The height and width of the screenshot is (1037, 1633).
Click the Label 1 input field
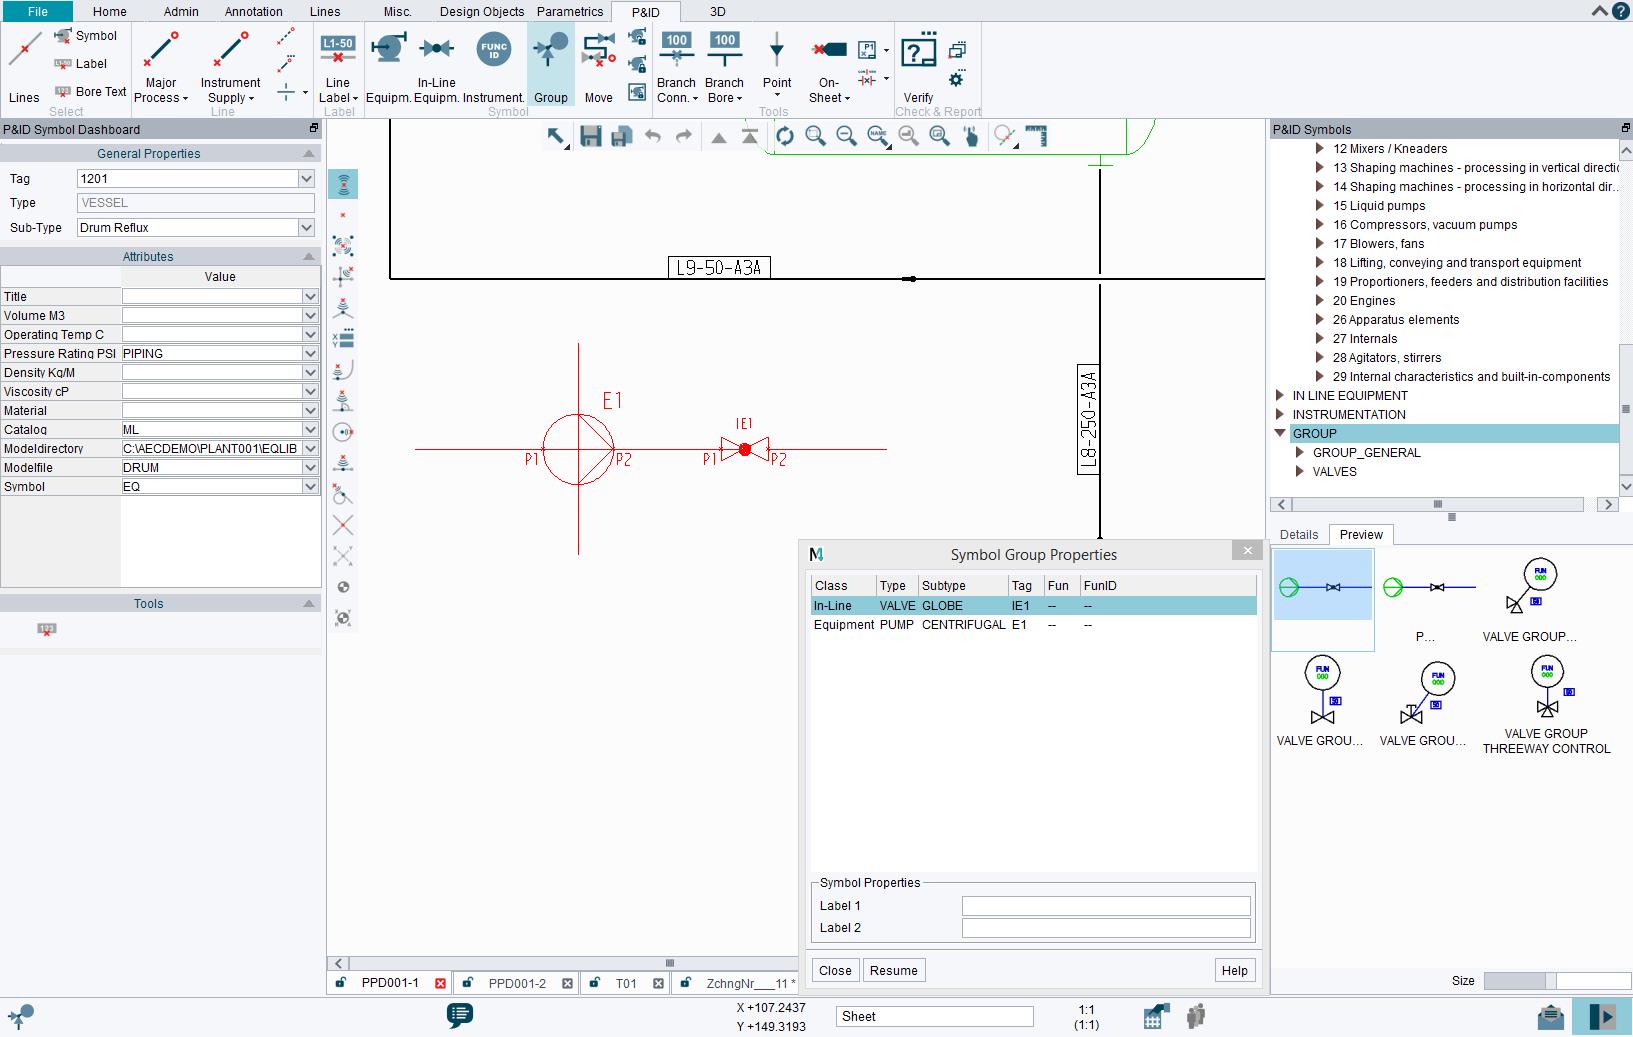(x=1105, y=905)
